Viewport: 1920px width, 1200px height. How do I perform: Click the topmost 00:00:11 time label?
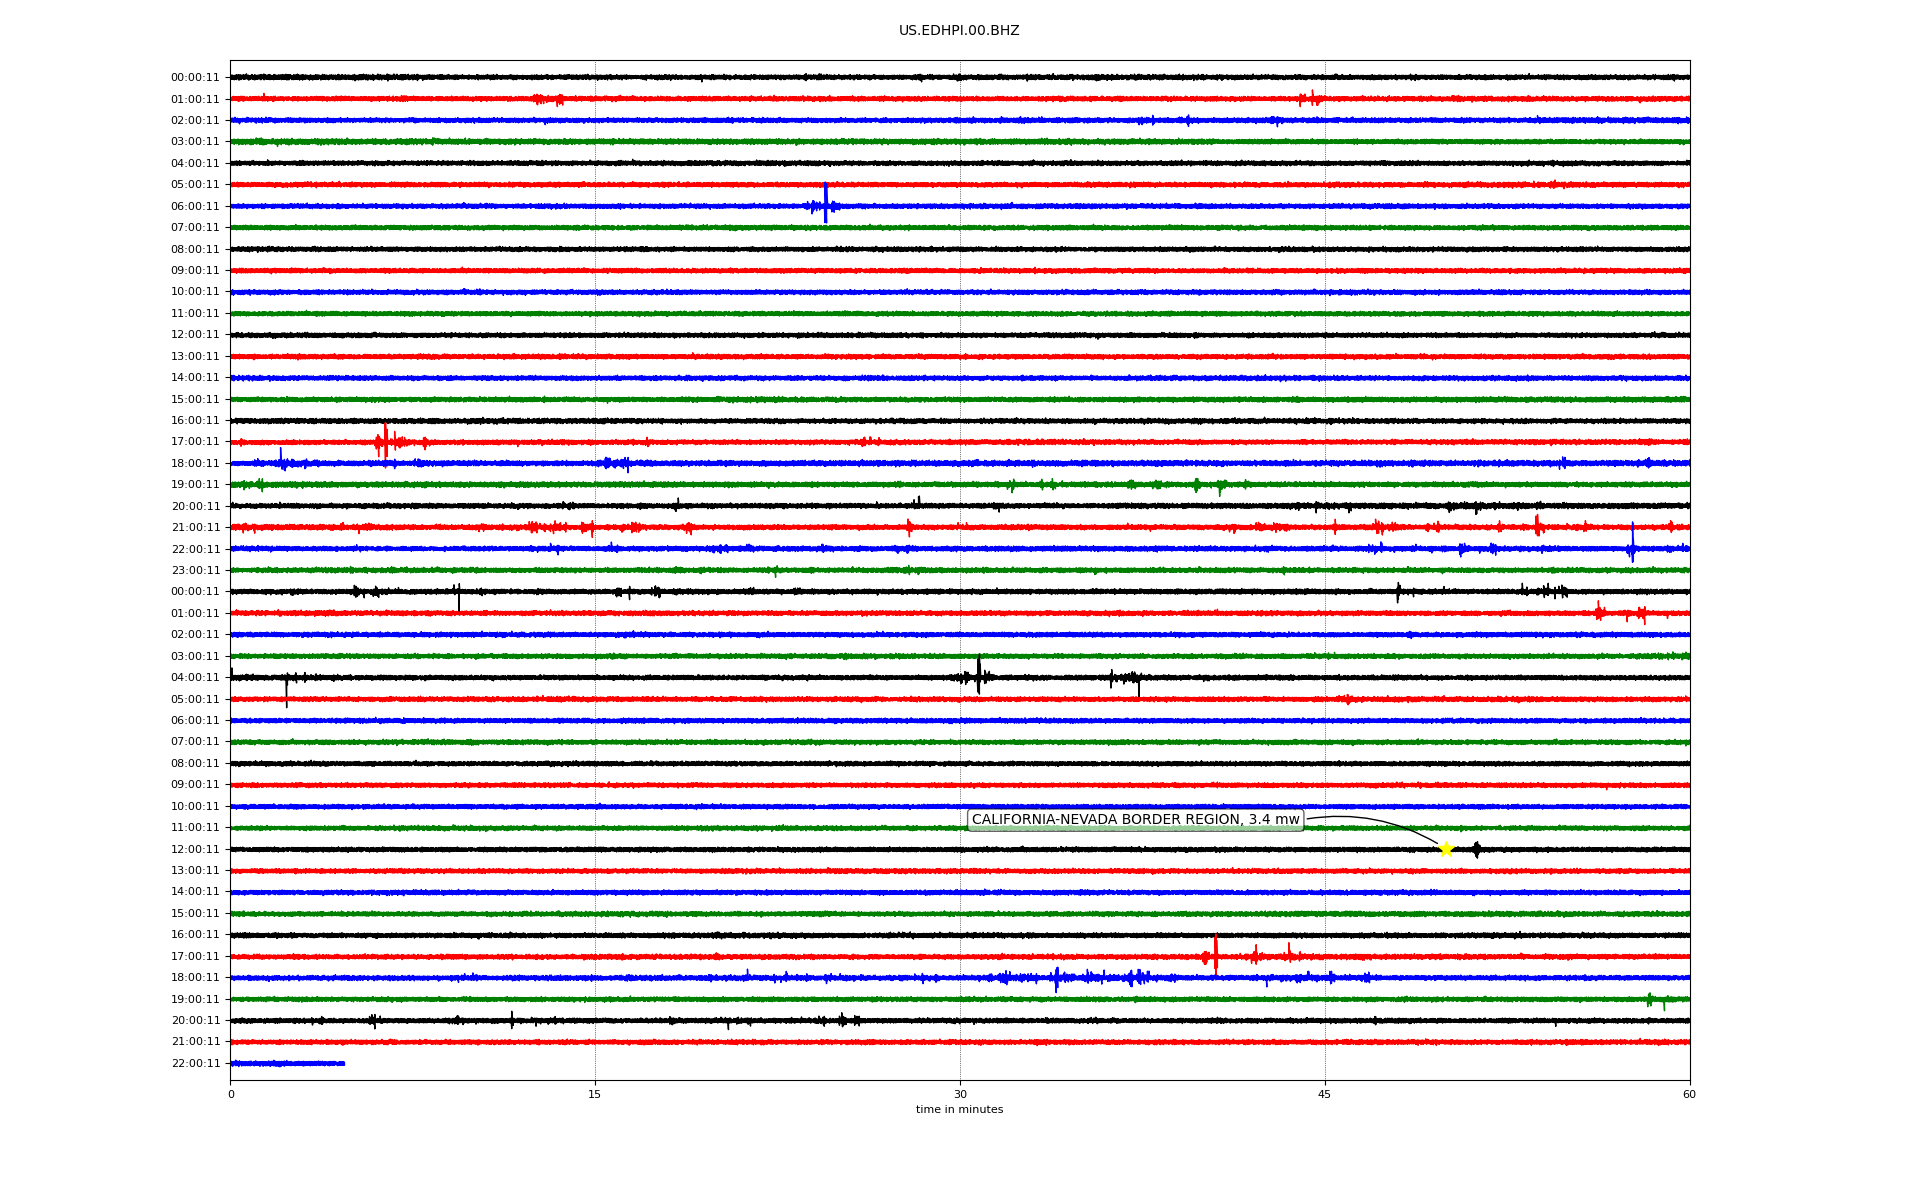[195, 77]
